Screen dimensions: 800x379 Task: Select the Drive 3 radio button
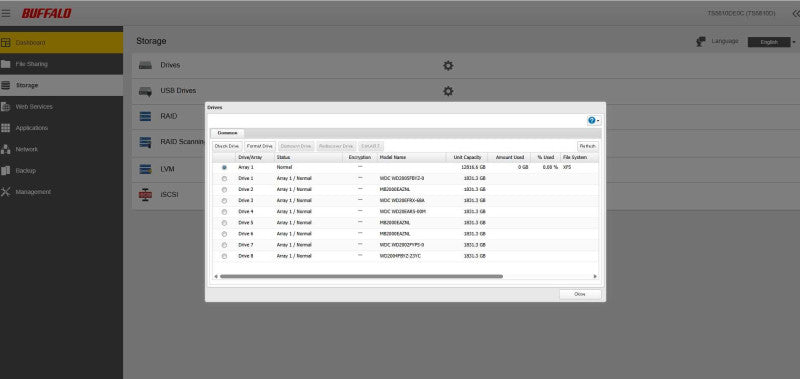tap(224, 201)
